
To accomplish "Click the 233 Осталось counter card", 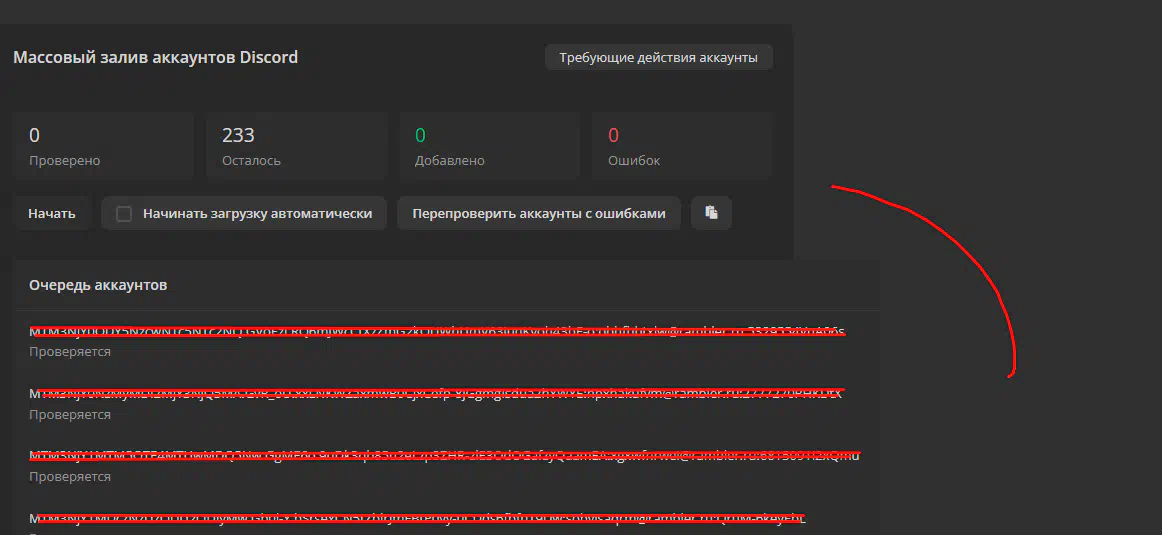I will pos(296,146).
